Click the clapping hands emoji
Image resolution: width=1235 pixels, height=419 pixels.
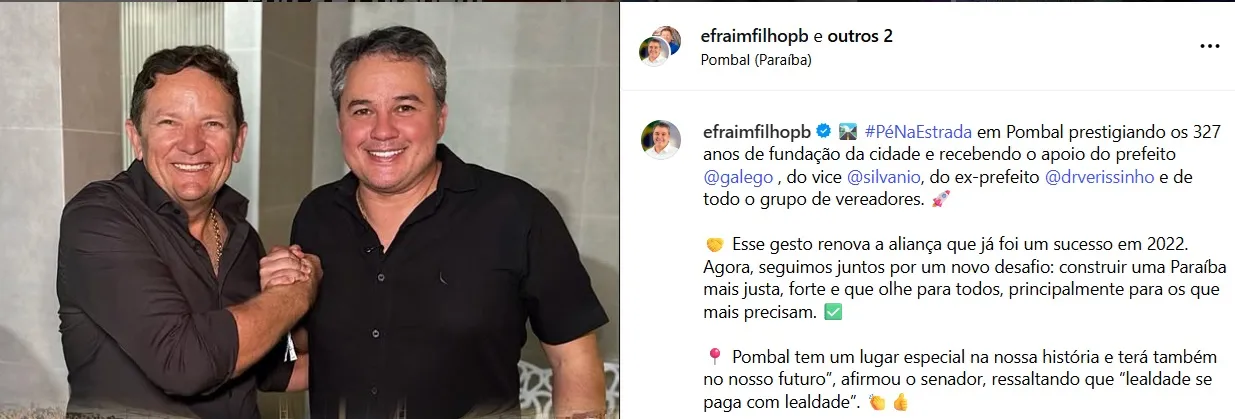[x=877, y=403]
